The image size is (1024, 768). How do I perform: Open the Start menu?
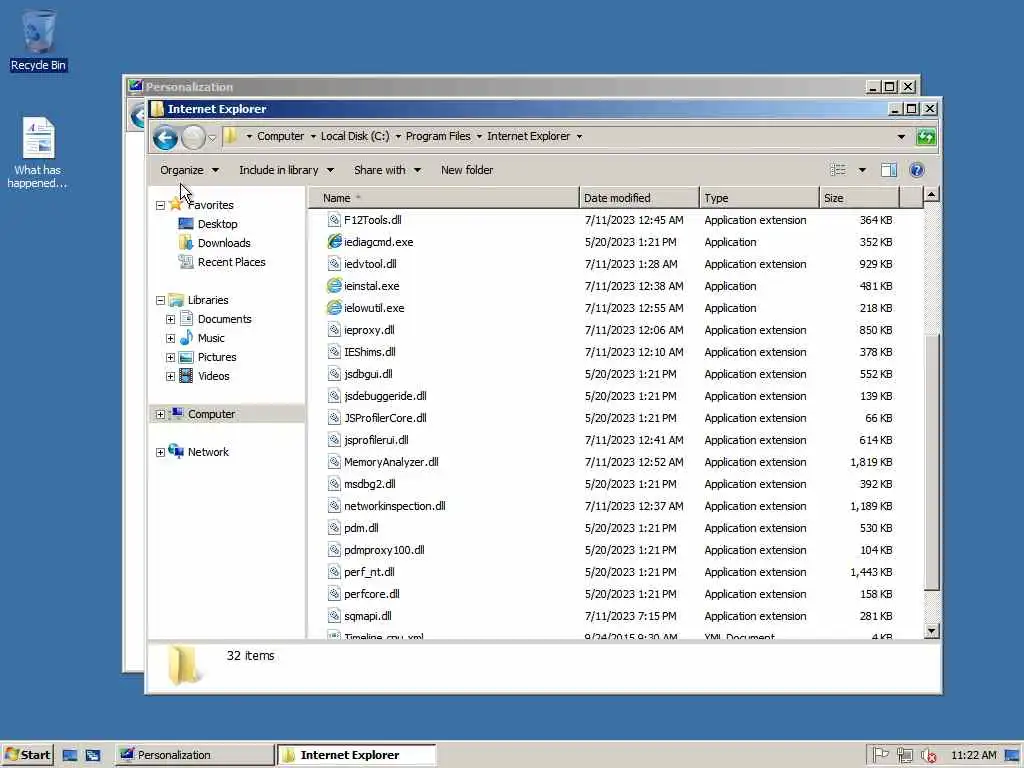click(x=27, y=755)
